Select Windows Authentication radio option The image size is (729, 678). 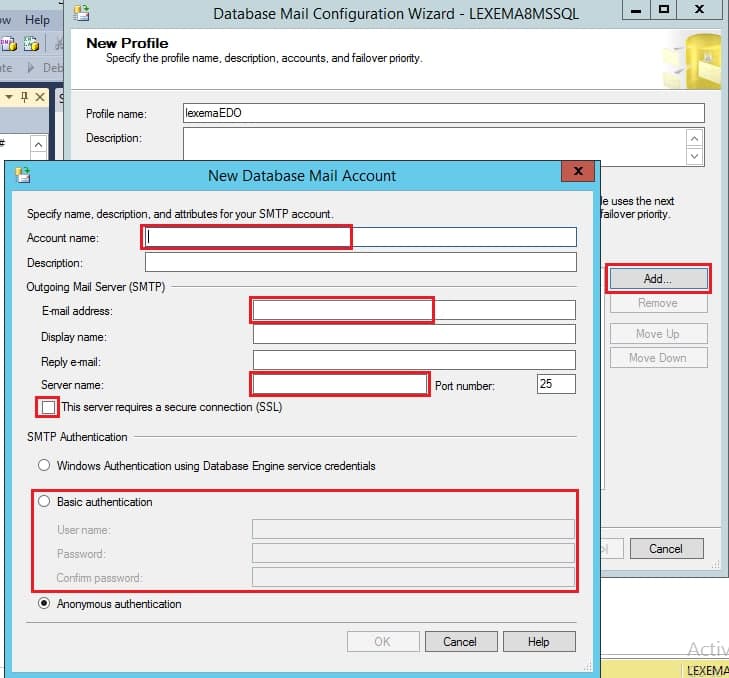pos(44,465)
